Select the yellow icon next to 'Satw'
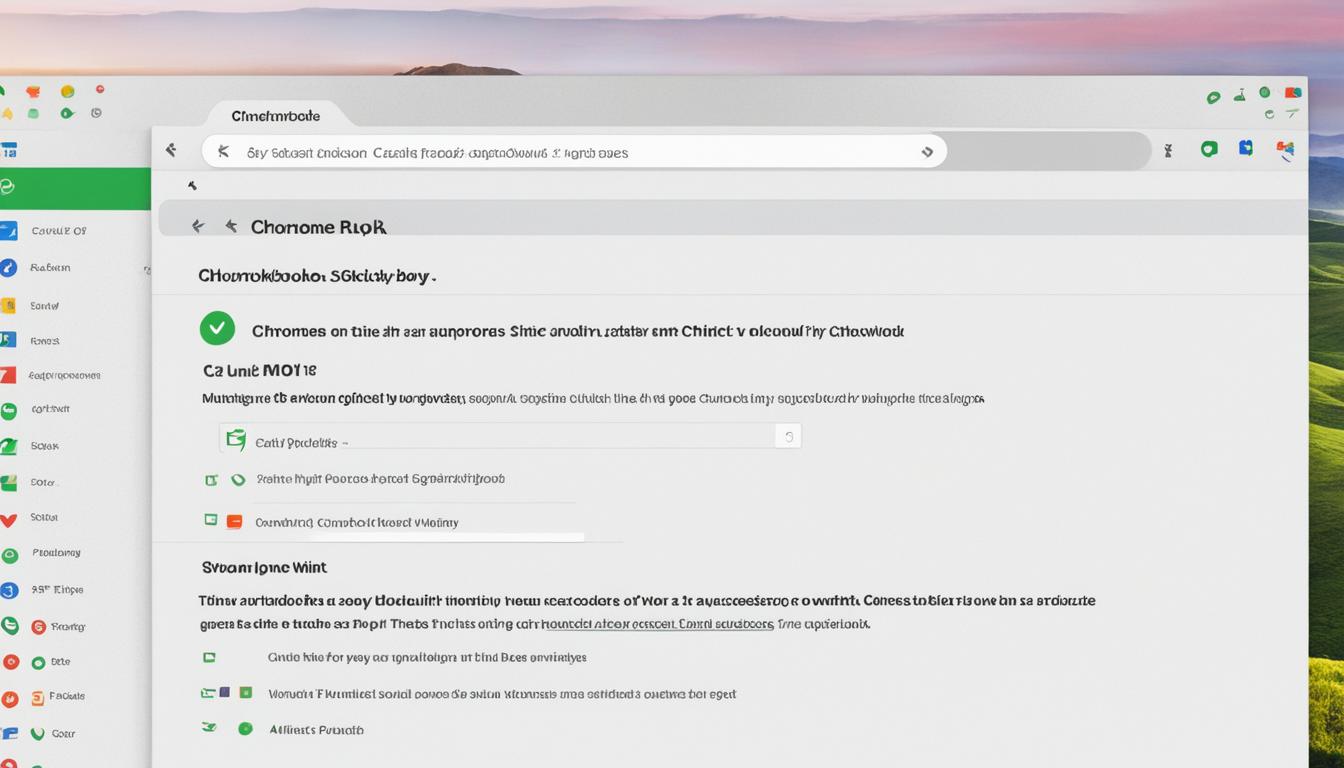The height and width of the screenshot is (768, 1344). click(x=7, y=305)
